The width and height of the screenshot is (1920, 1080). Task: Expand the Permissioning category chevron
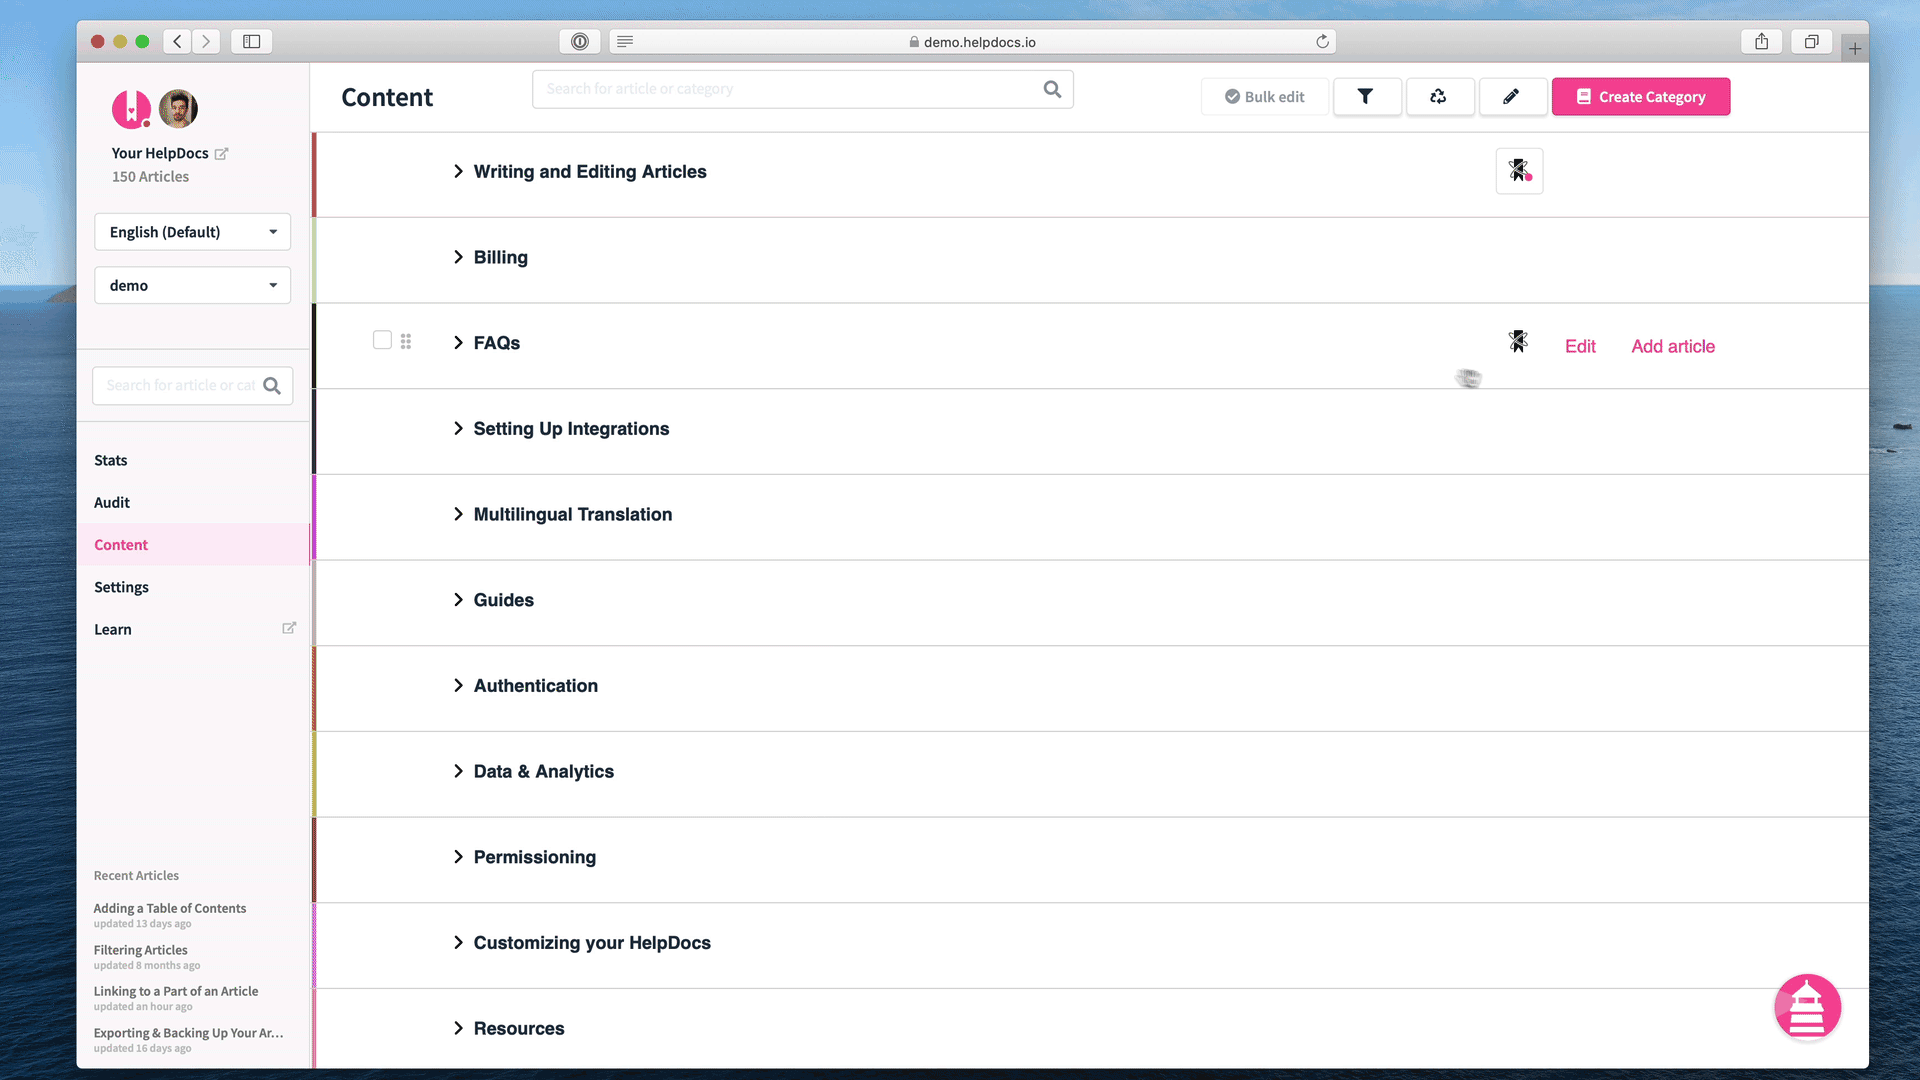click(458, 857)
